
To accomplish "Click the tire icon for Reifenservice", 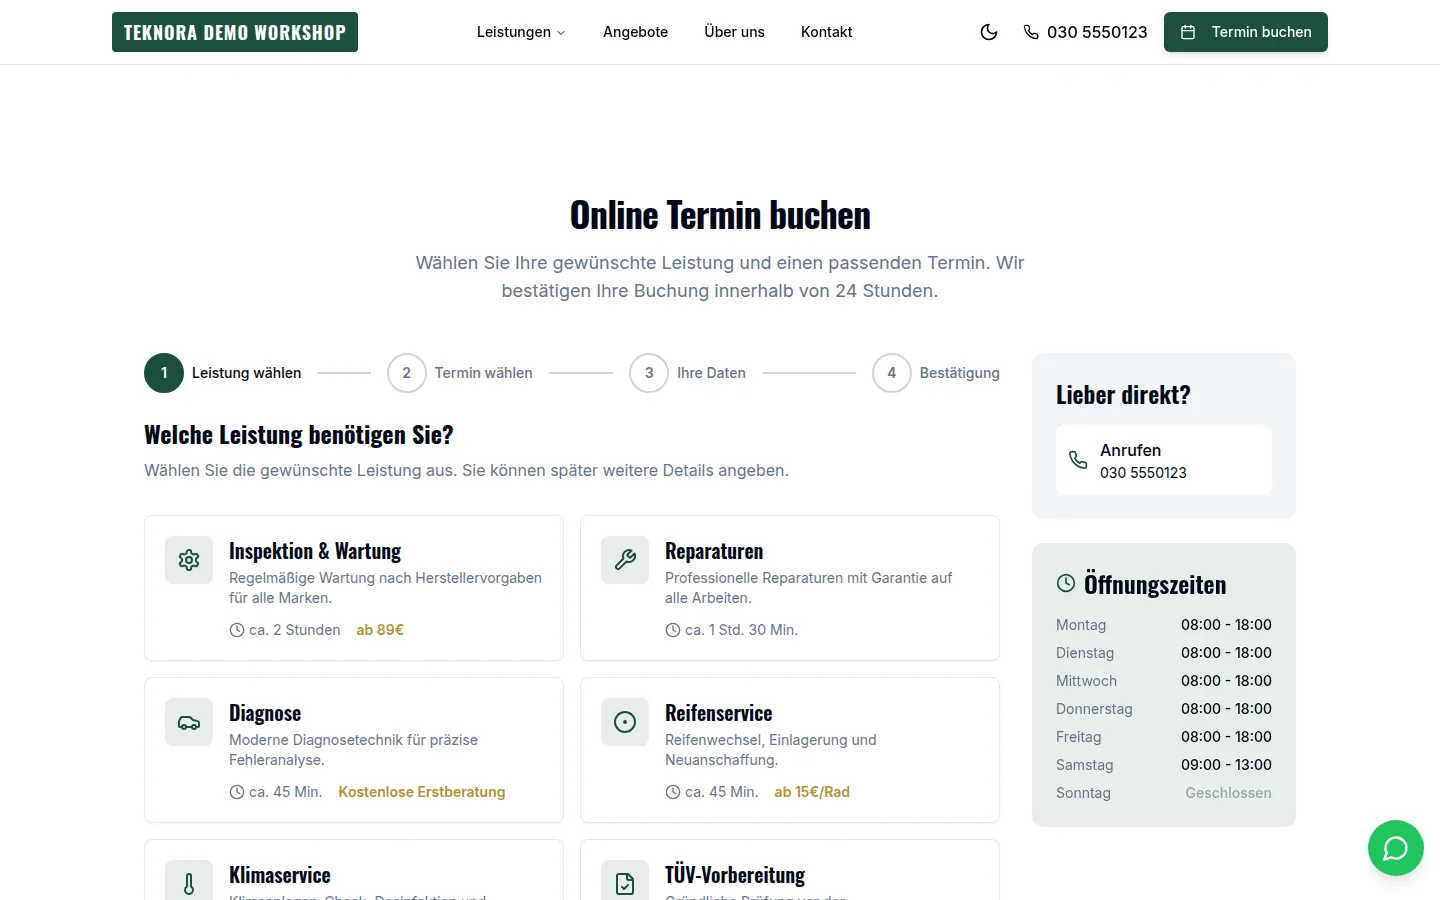I will [625, 722].
